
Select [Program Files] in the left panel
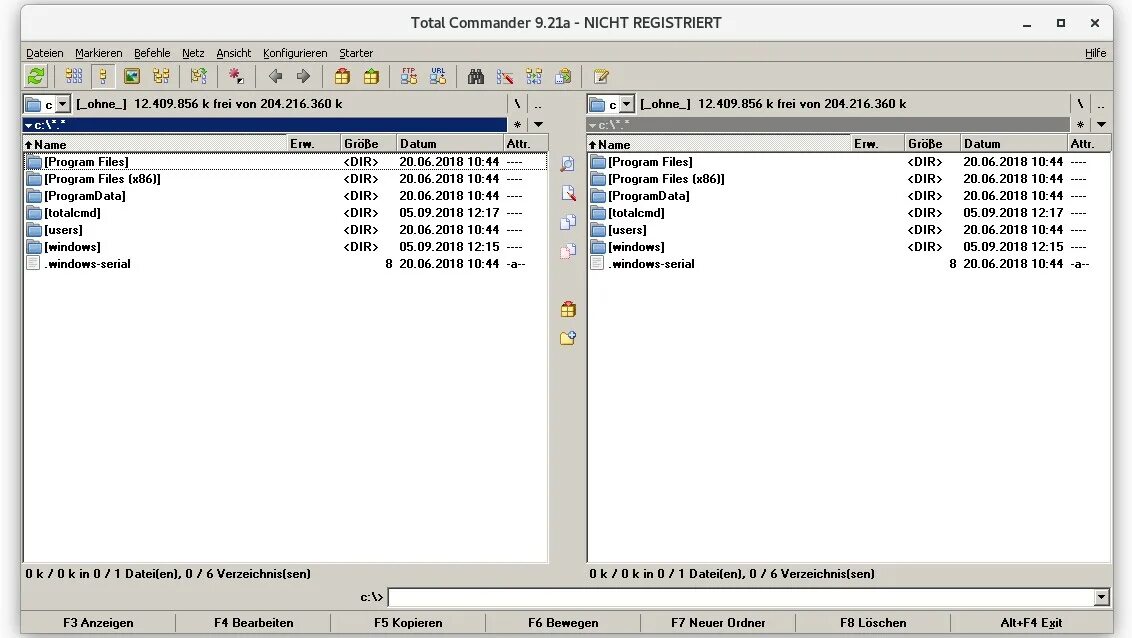point(285,162)
